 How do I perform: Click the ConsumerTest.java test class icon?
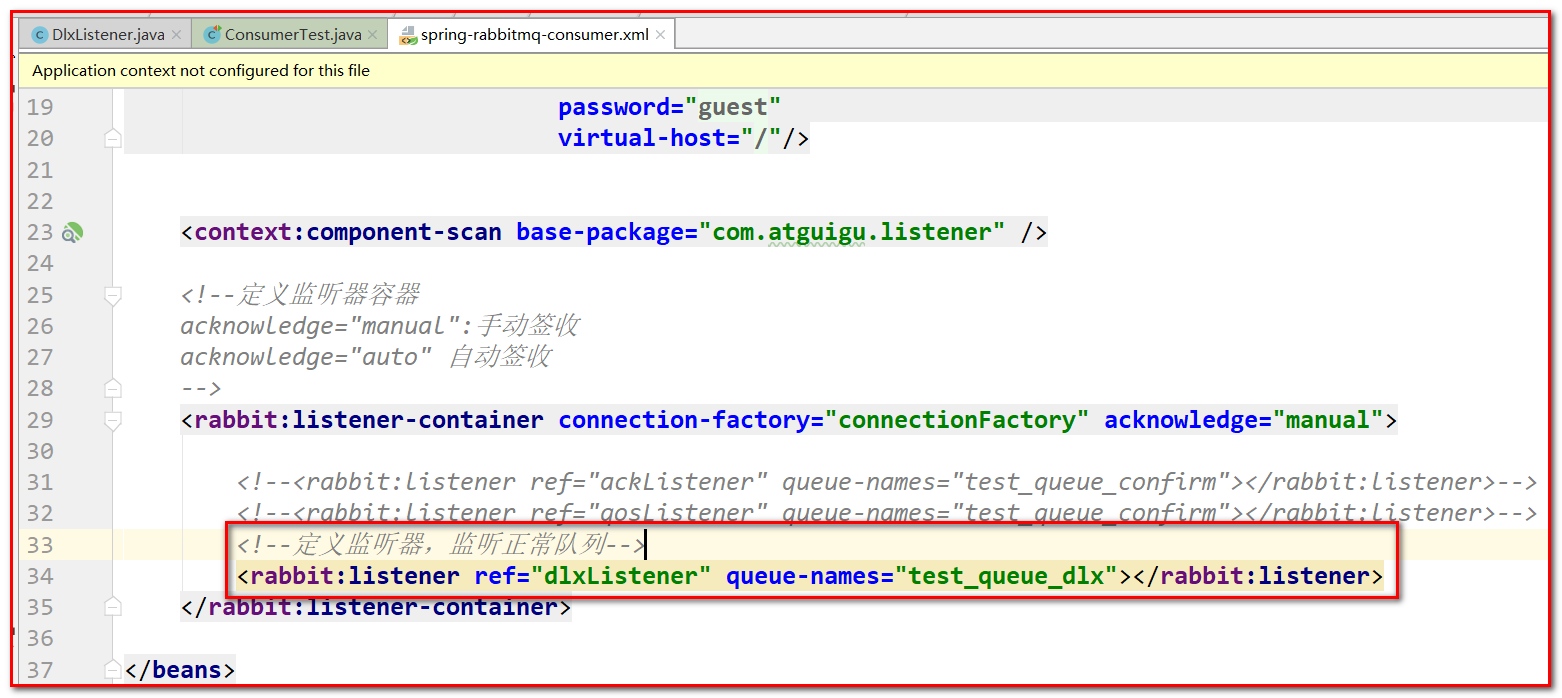coord(212,35)
